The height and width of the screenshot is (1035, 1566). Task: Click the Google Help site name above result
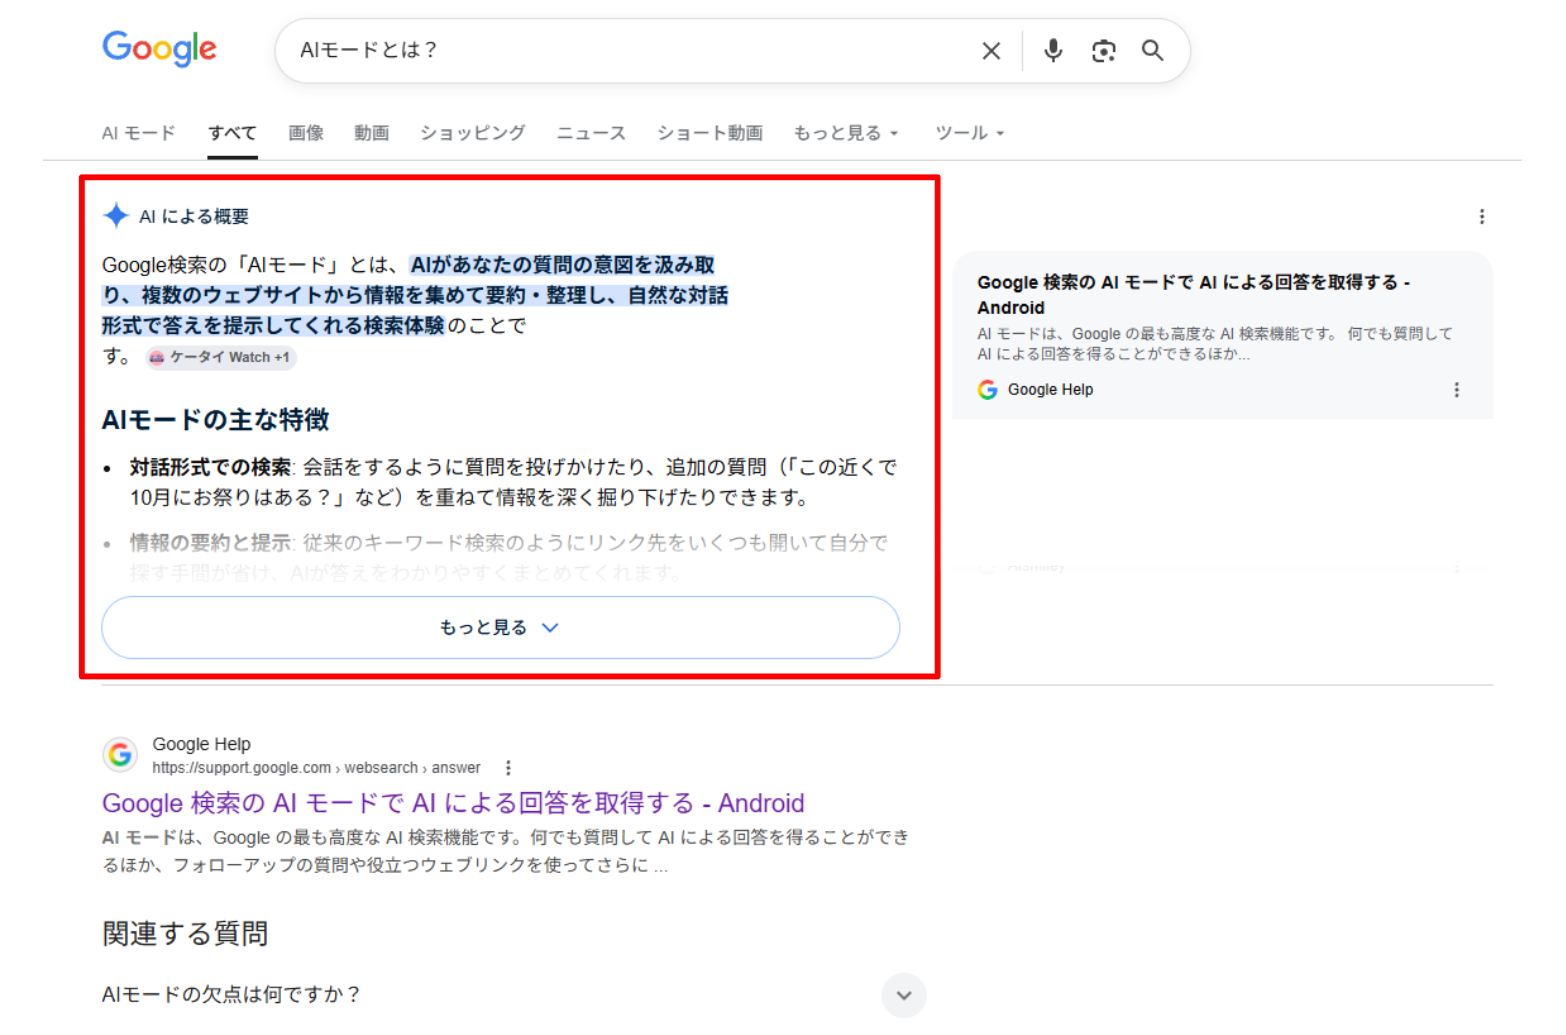pos(201,744)
